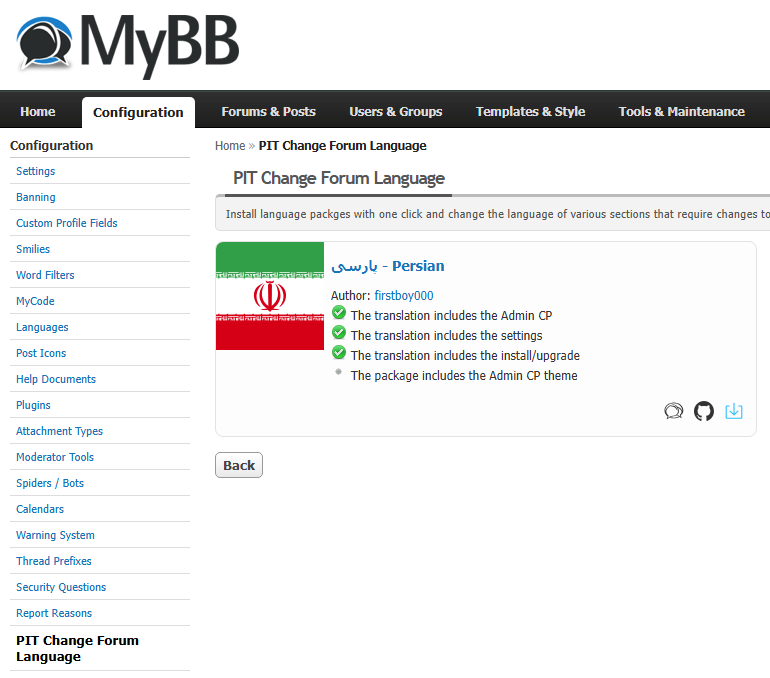Click the Iran flag image

(270, 296)
